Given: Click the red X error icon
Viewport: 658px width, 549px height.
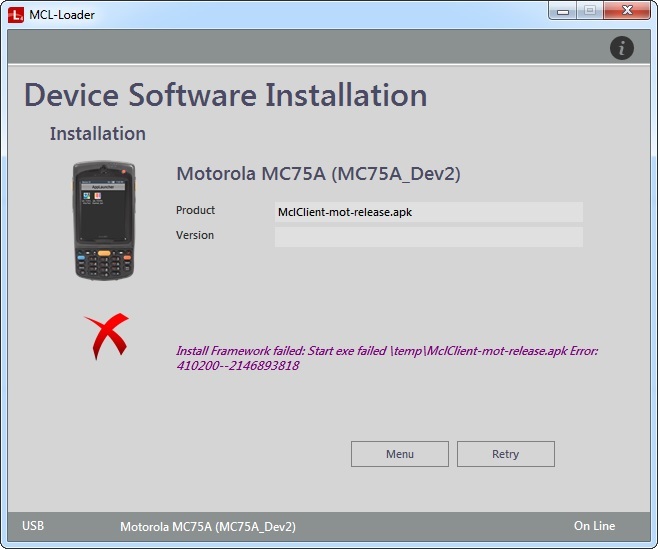Looking at the screenshot, I should (107, 336).
